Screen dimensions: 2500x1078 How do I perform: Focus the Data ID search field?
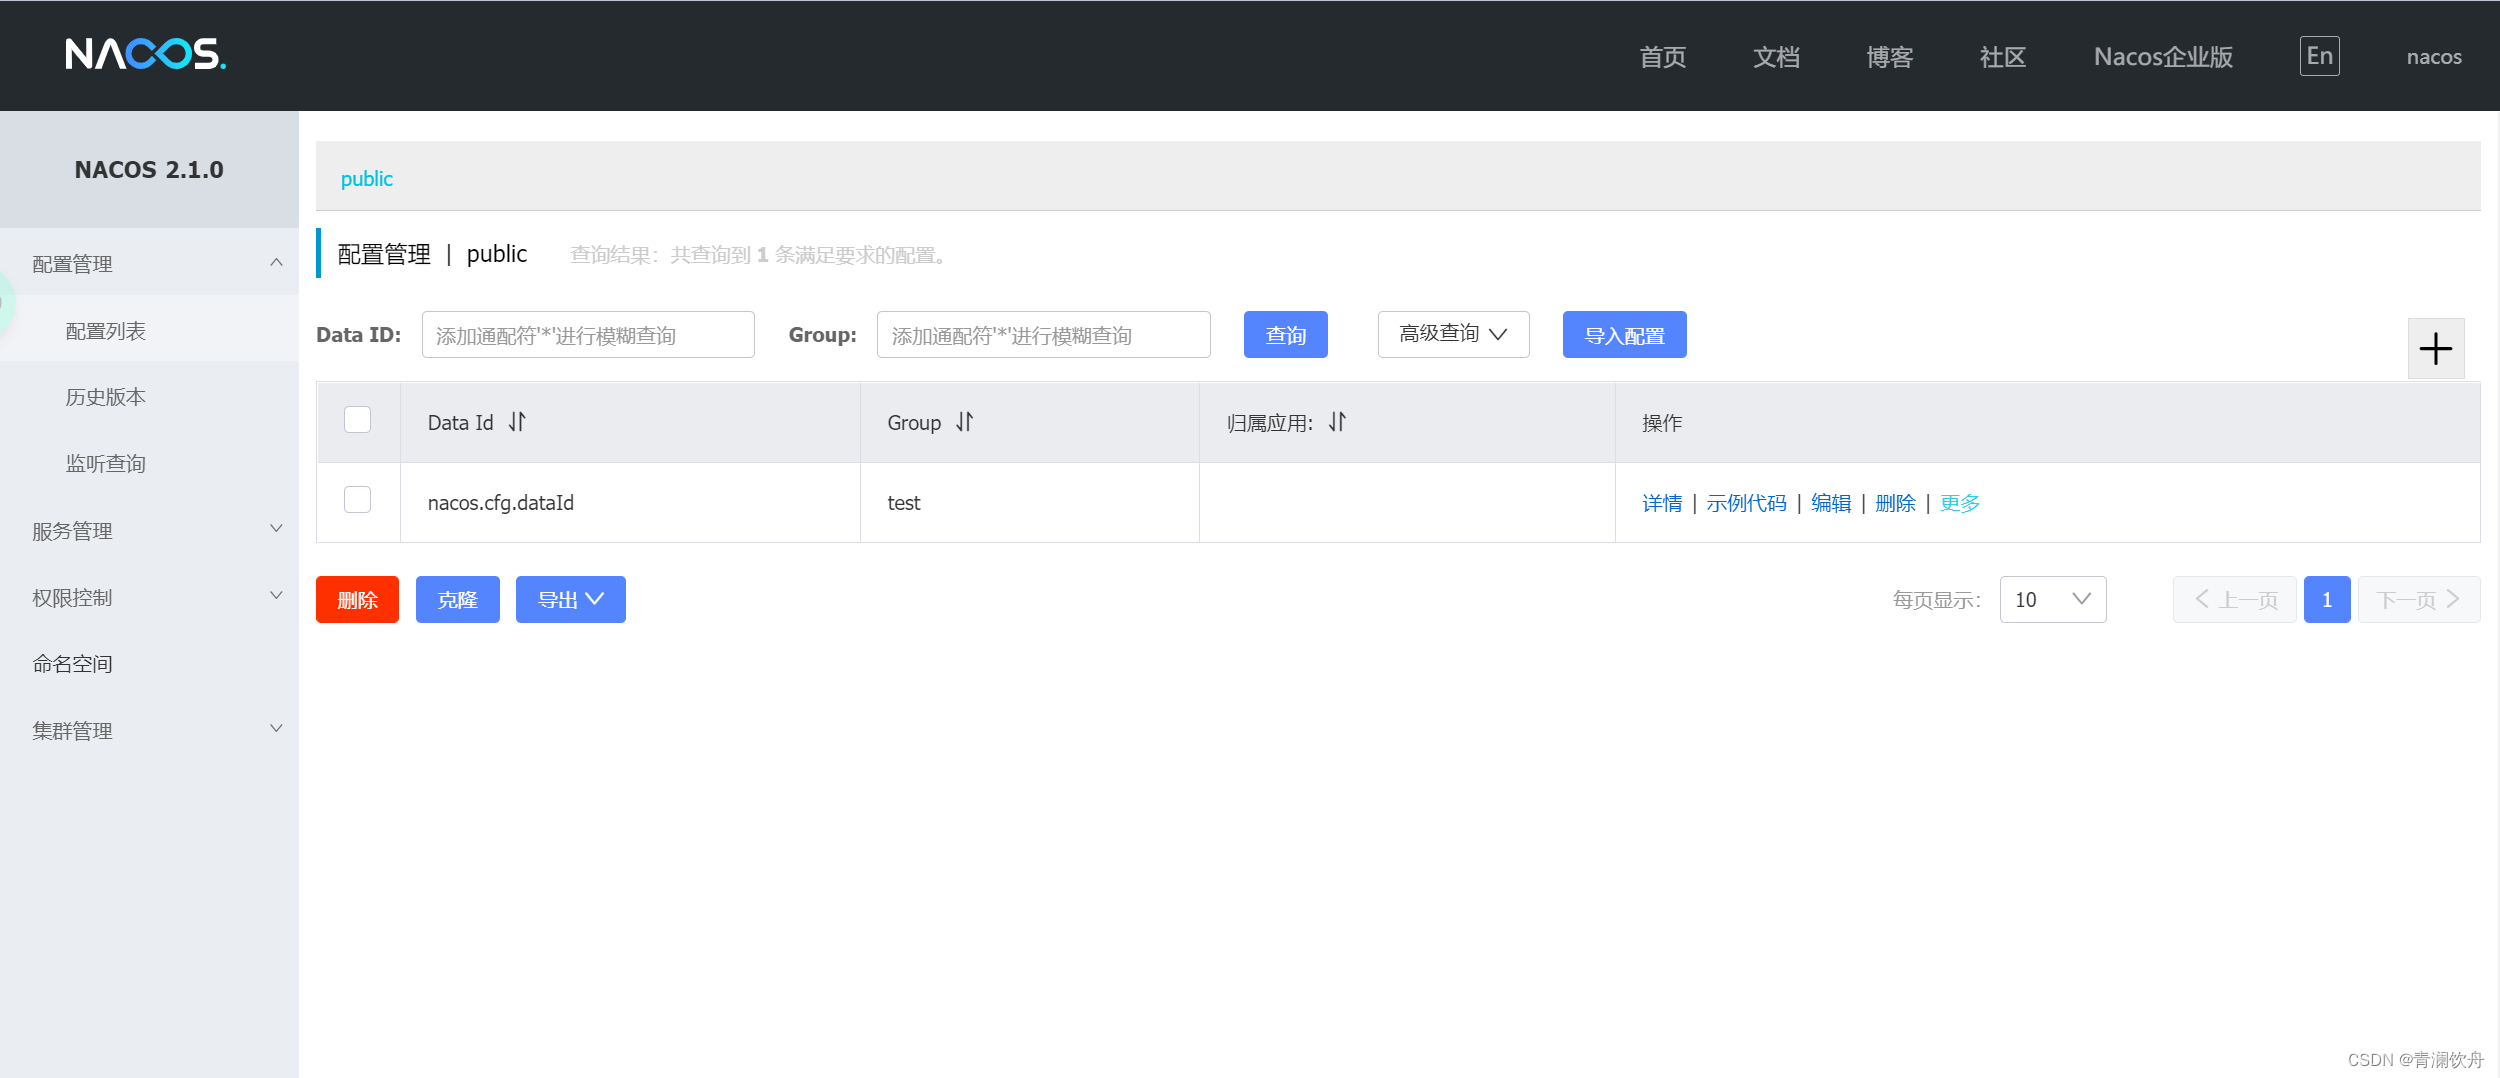588,334
